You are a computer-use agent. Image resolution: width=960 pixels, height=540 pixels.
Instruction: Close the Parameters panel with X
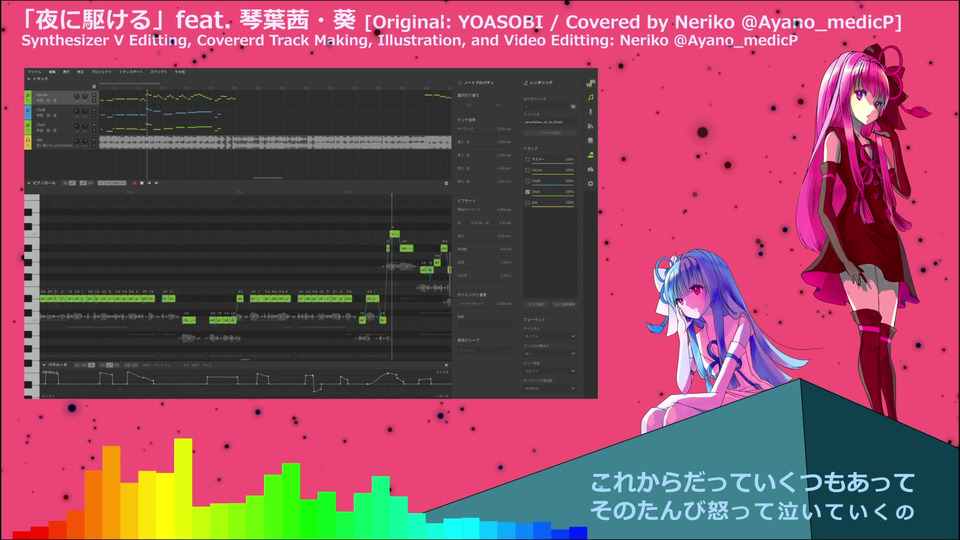(x=446, y=365)
